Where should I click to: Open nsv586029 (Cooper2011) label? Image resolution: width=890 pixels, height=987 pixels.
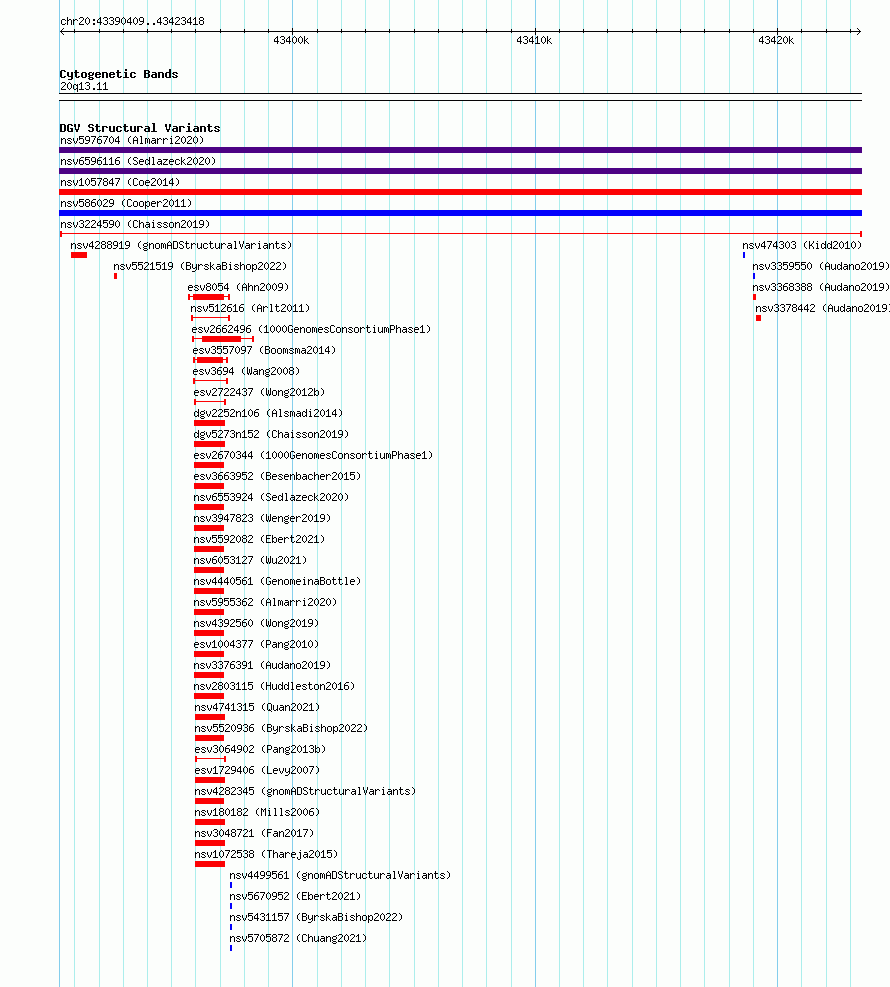pos(126,203)
